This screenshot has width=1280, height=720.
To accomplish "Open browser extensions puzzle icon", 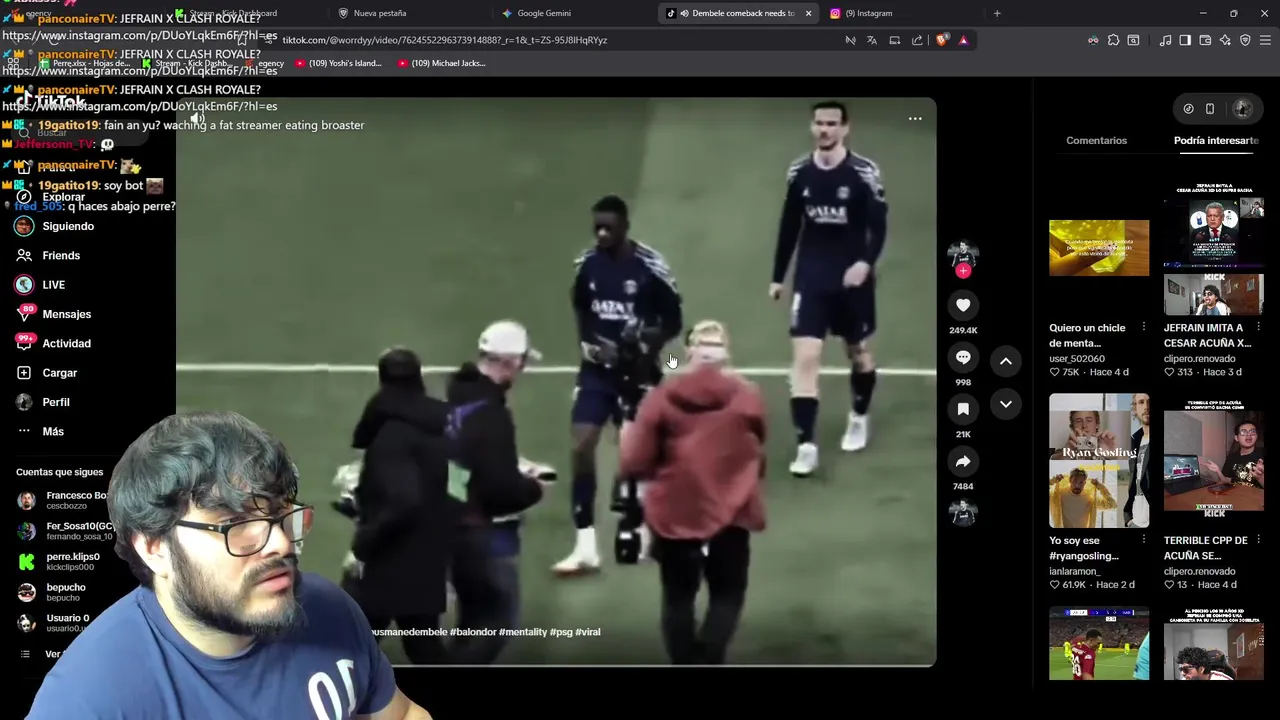I will pyautogui.click(x=1113, y=40).
